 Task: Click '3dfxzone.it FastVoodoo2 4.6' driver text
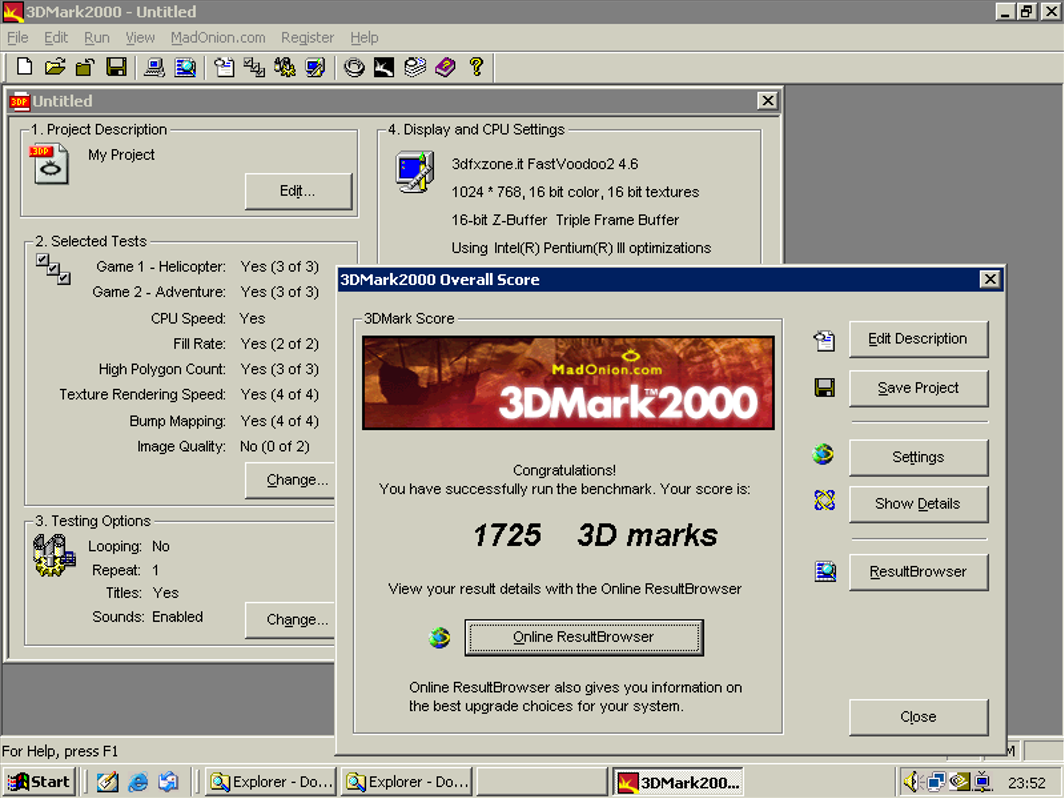pyautogui.click(x=545, y=164)
